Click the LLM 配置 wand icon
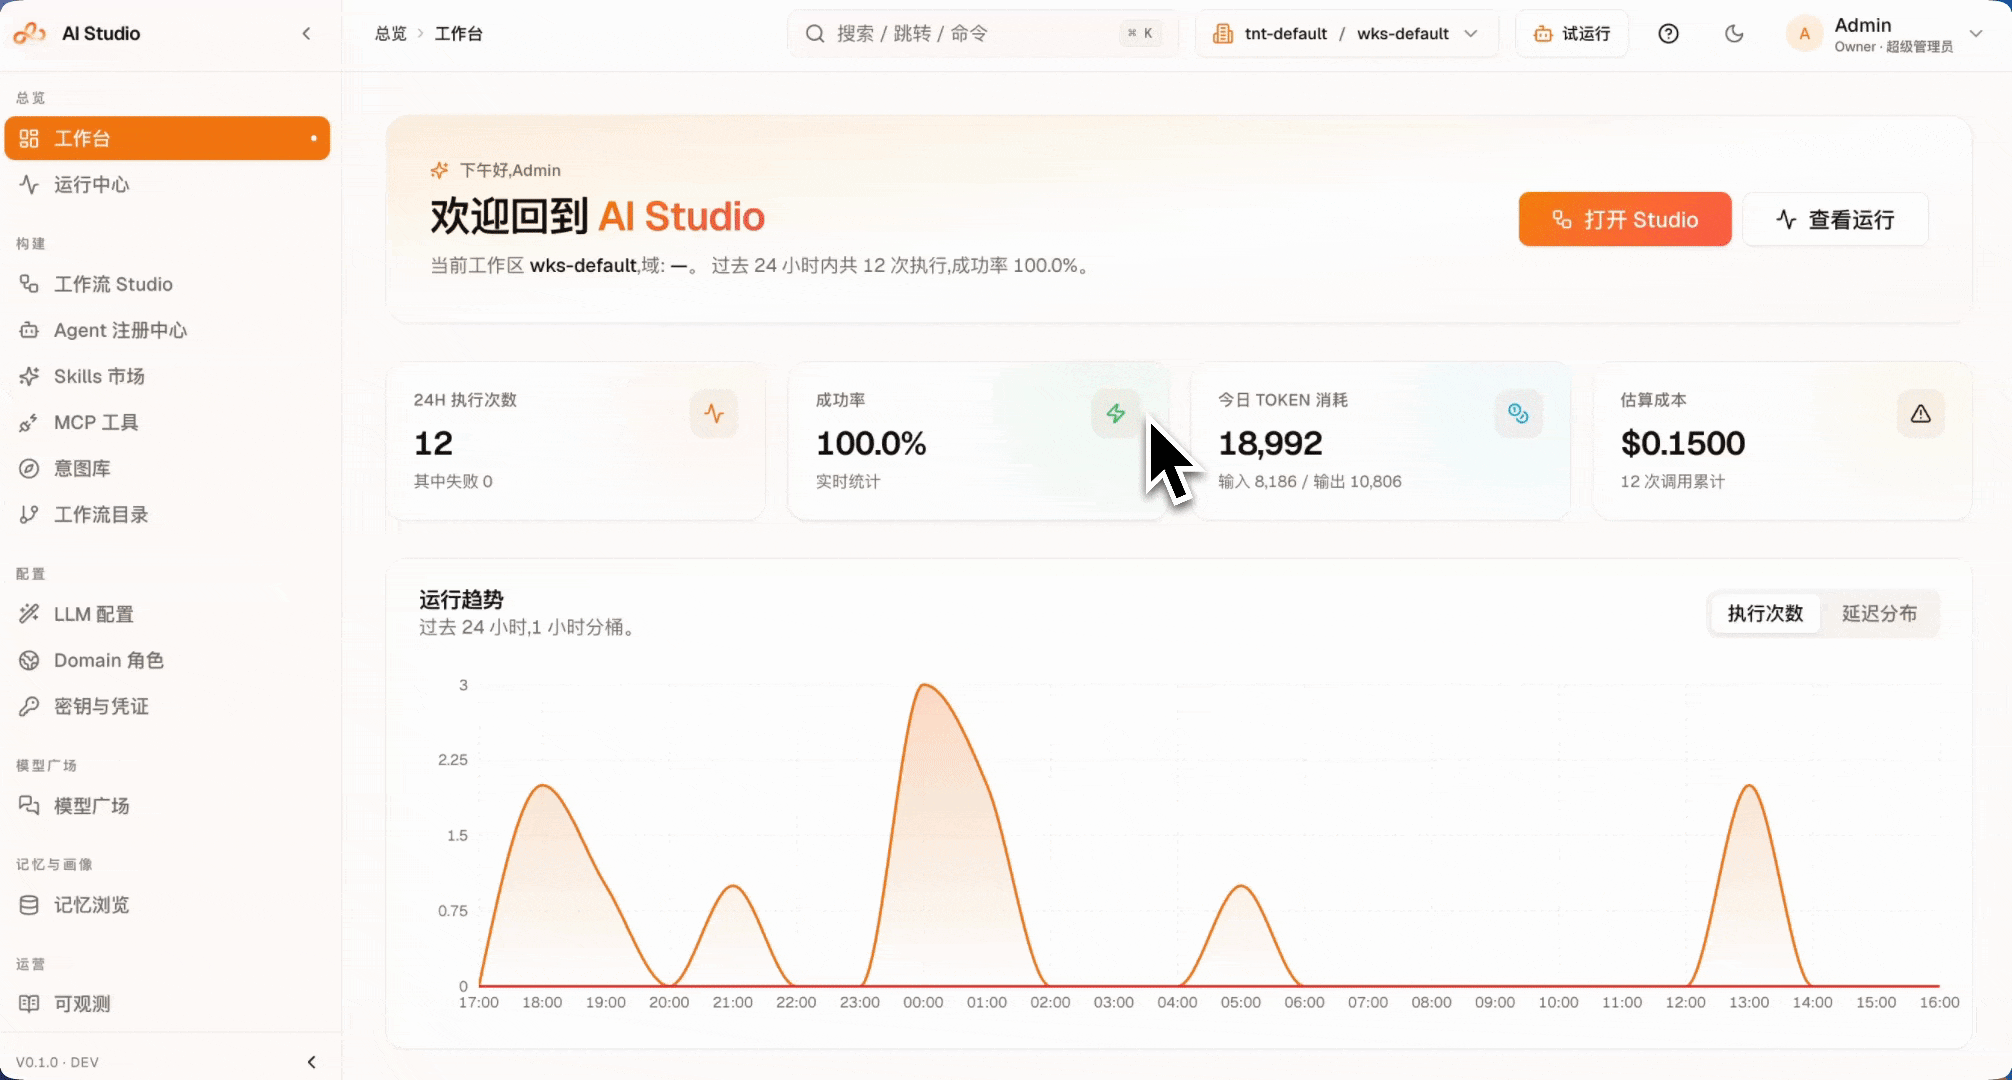Screen dimensions: 2012x1080 tap(29, 614)
